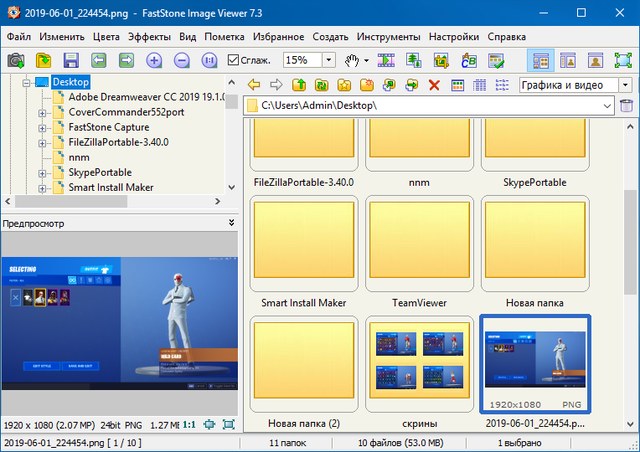The width and height of the screenshot is (640, 452).
Task: Expand the folder path history dropdown
Action: click(x=608, y=106)
